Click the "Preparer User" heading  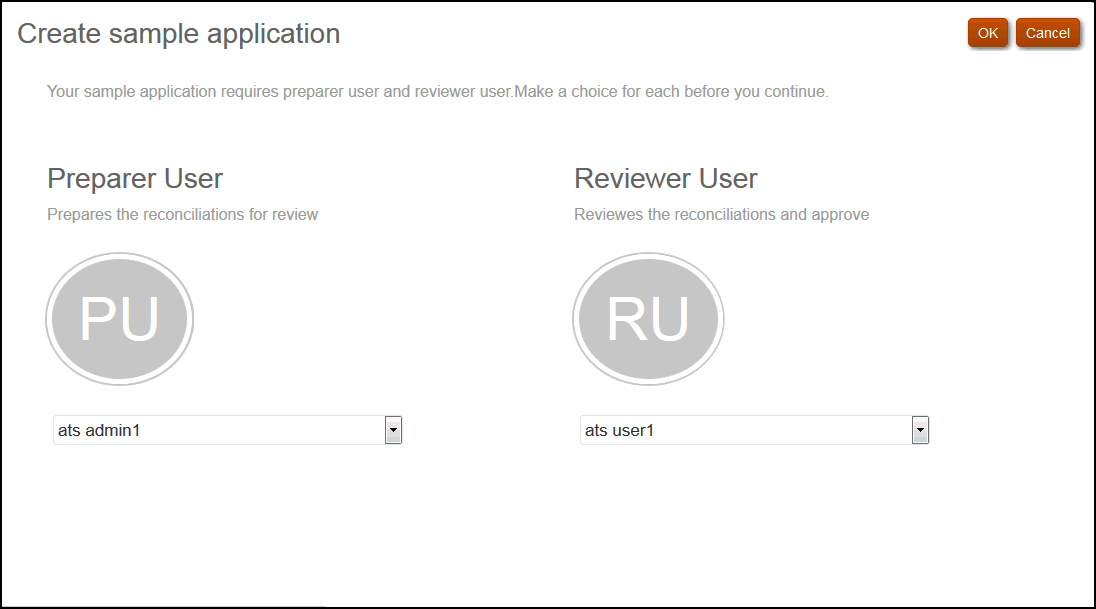click(x=134, y=178)
